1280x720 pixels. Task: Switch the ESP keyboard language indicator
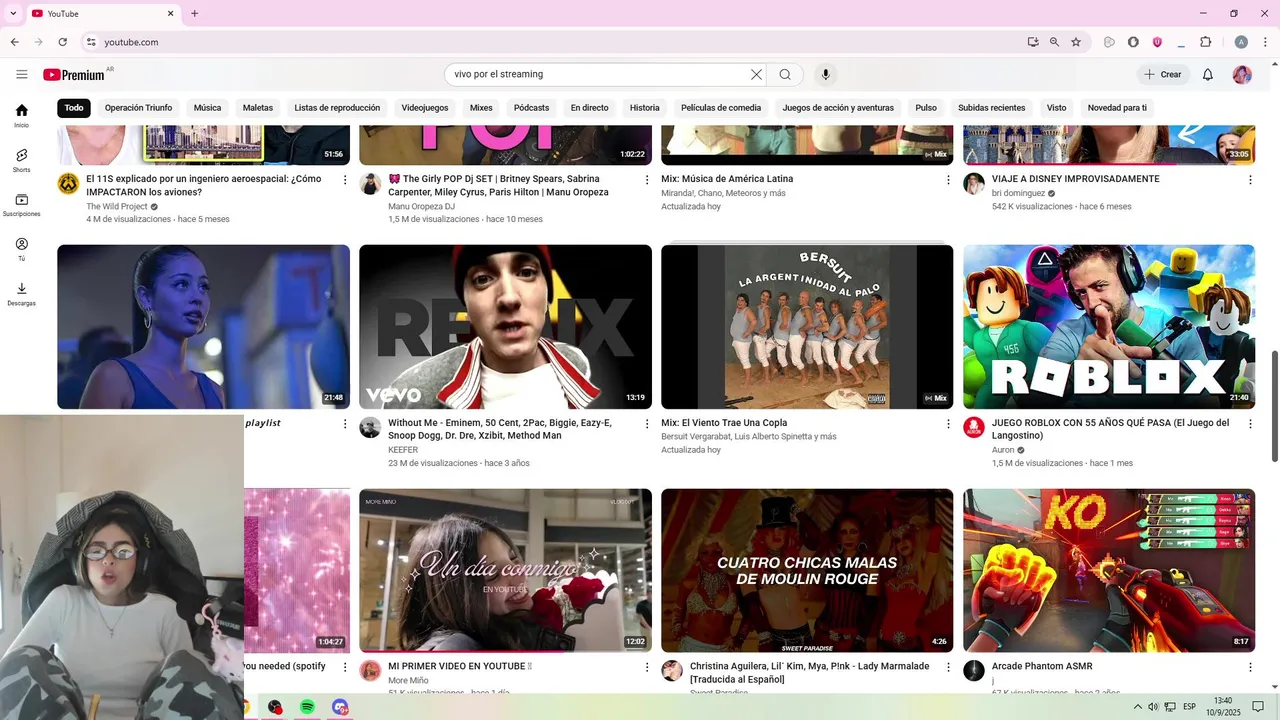tap(1189, 707)
